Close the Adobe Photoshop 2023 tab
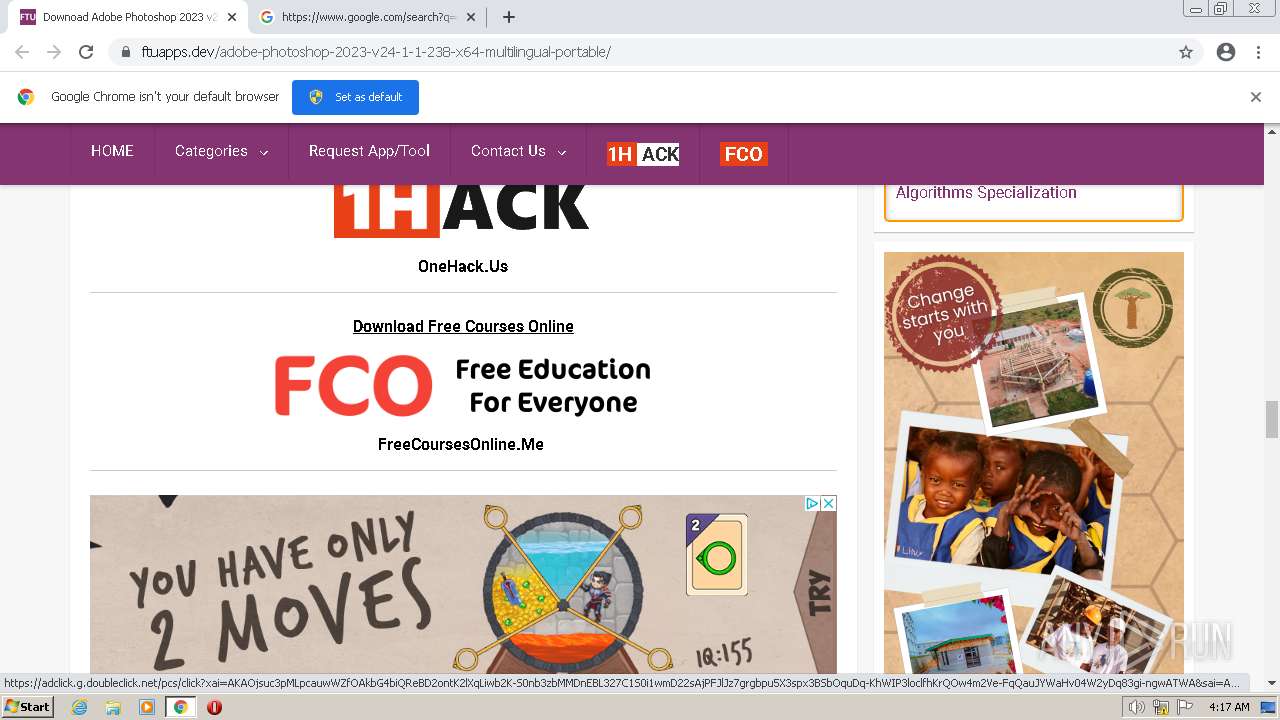 click(231, 17)
